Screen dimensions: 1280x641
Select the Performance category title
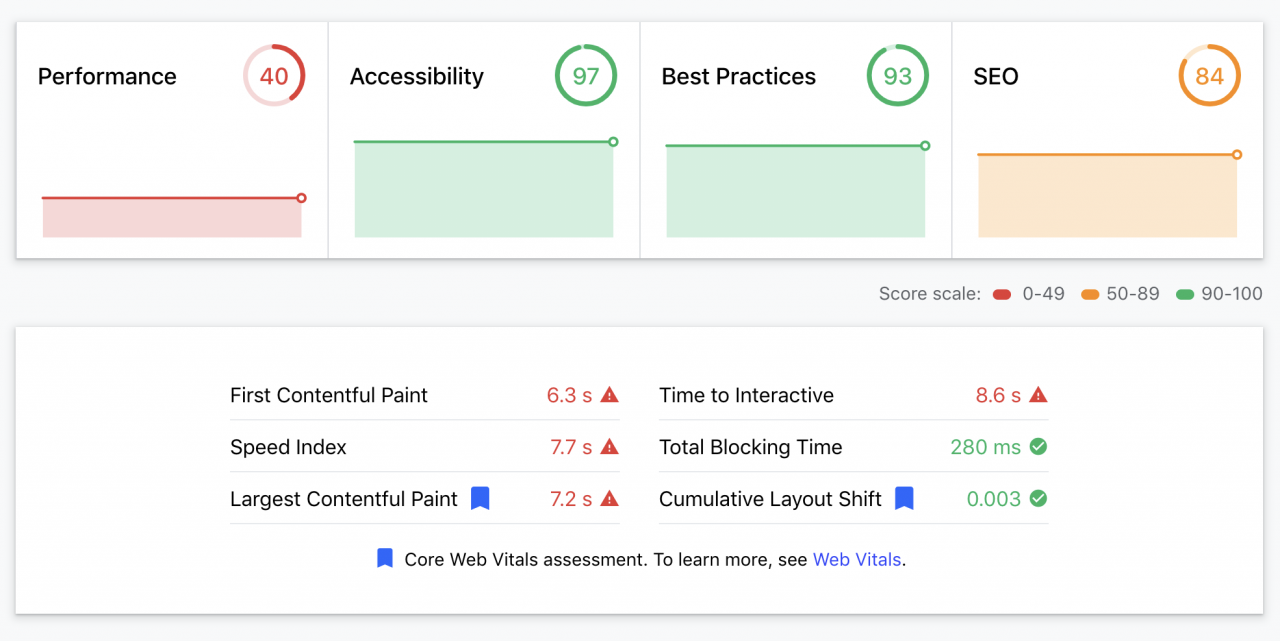pos(107,77)
